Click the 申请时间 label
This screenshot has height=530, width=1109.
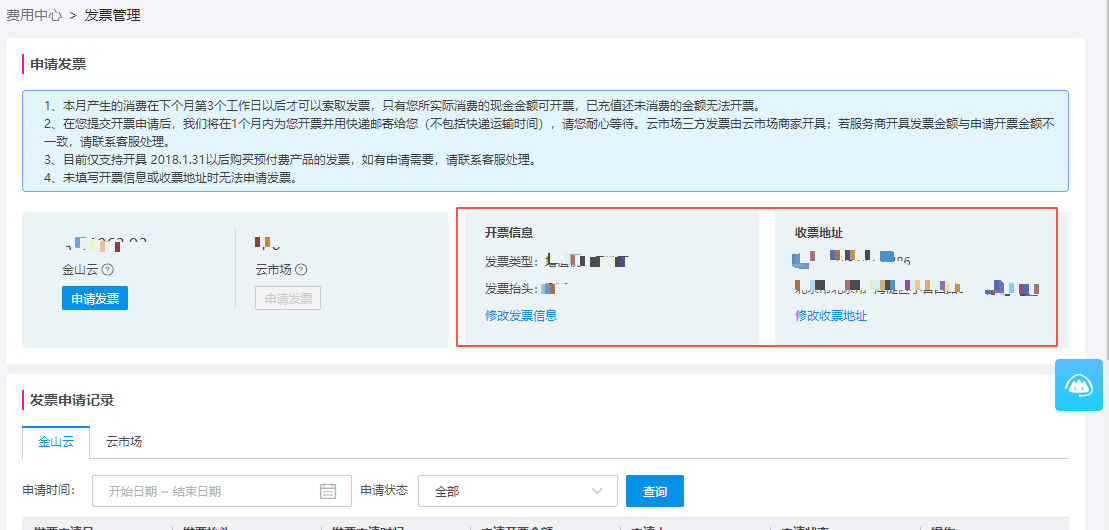49,490
